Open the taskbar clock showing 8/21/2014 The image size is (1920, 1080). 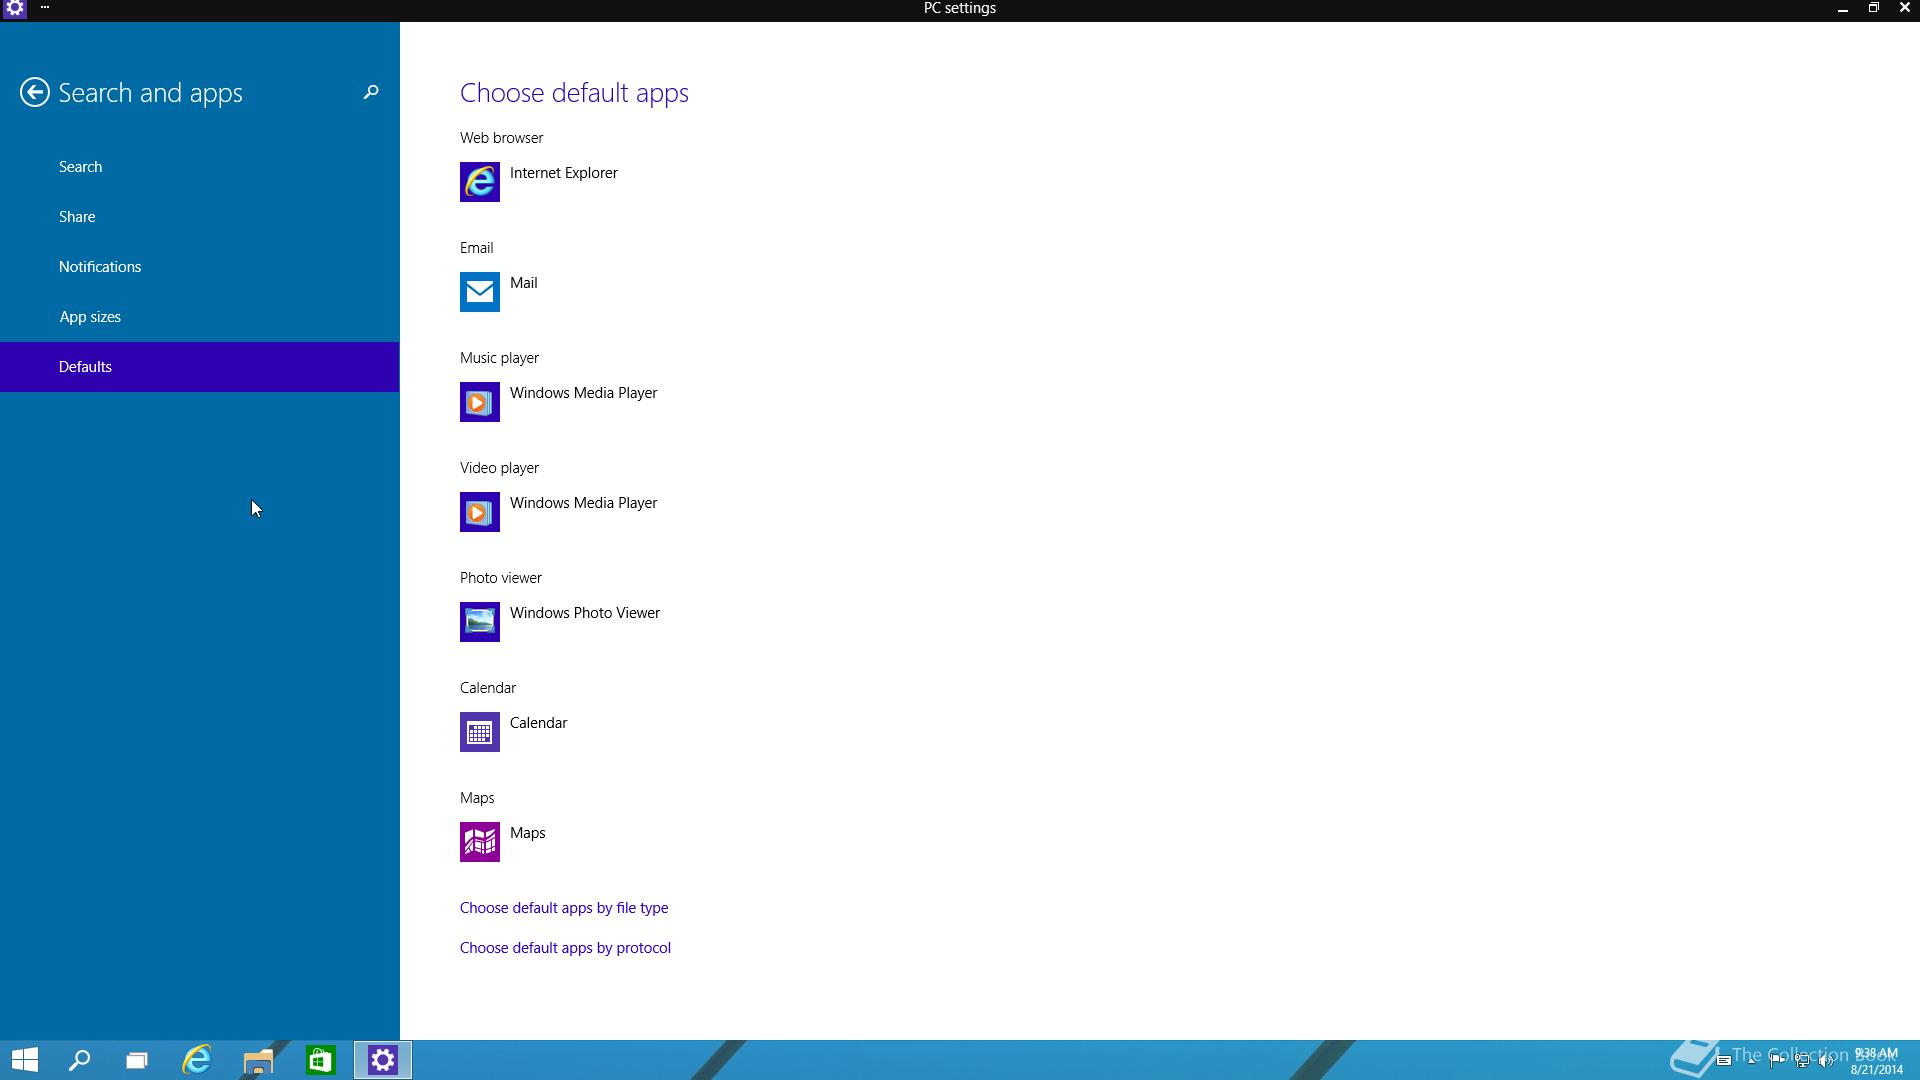pyautogui.click(x=1876, y=1061)
